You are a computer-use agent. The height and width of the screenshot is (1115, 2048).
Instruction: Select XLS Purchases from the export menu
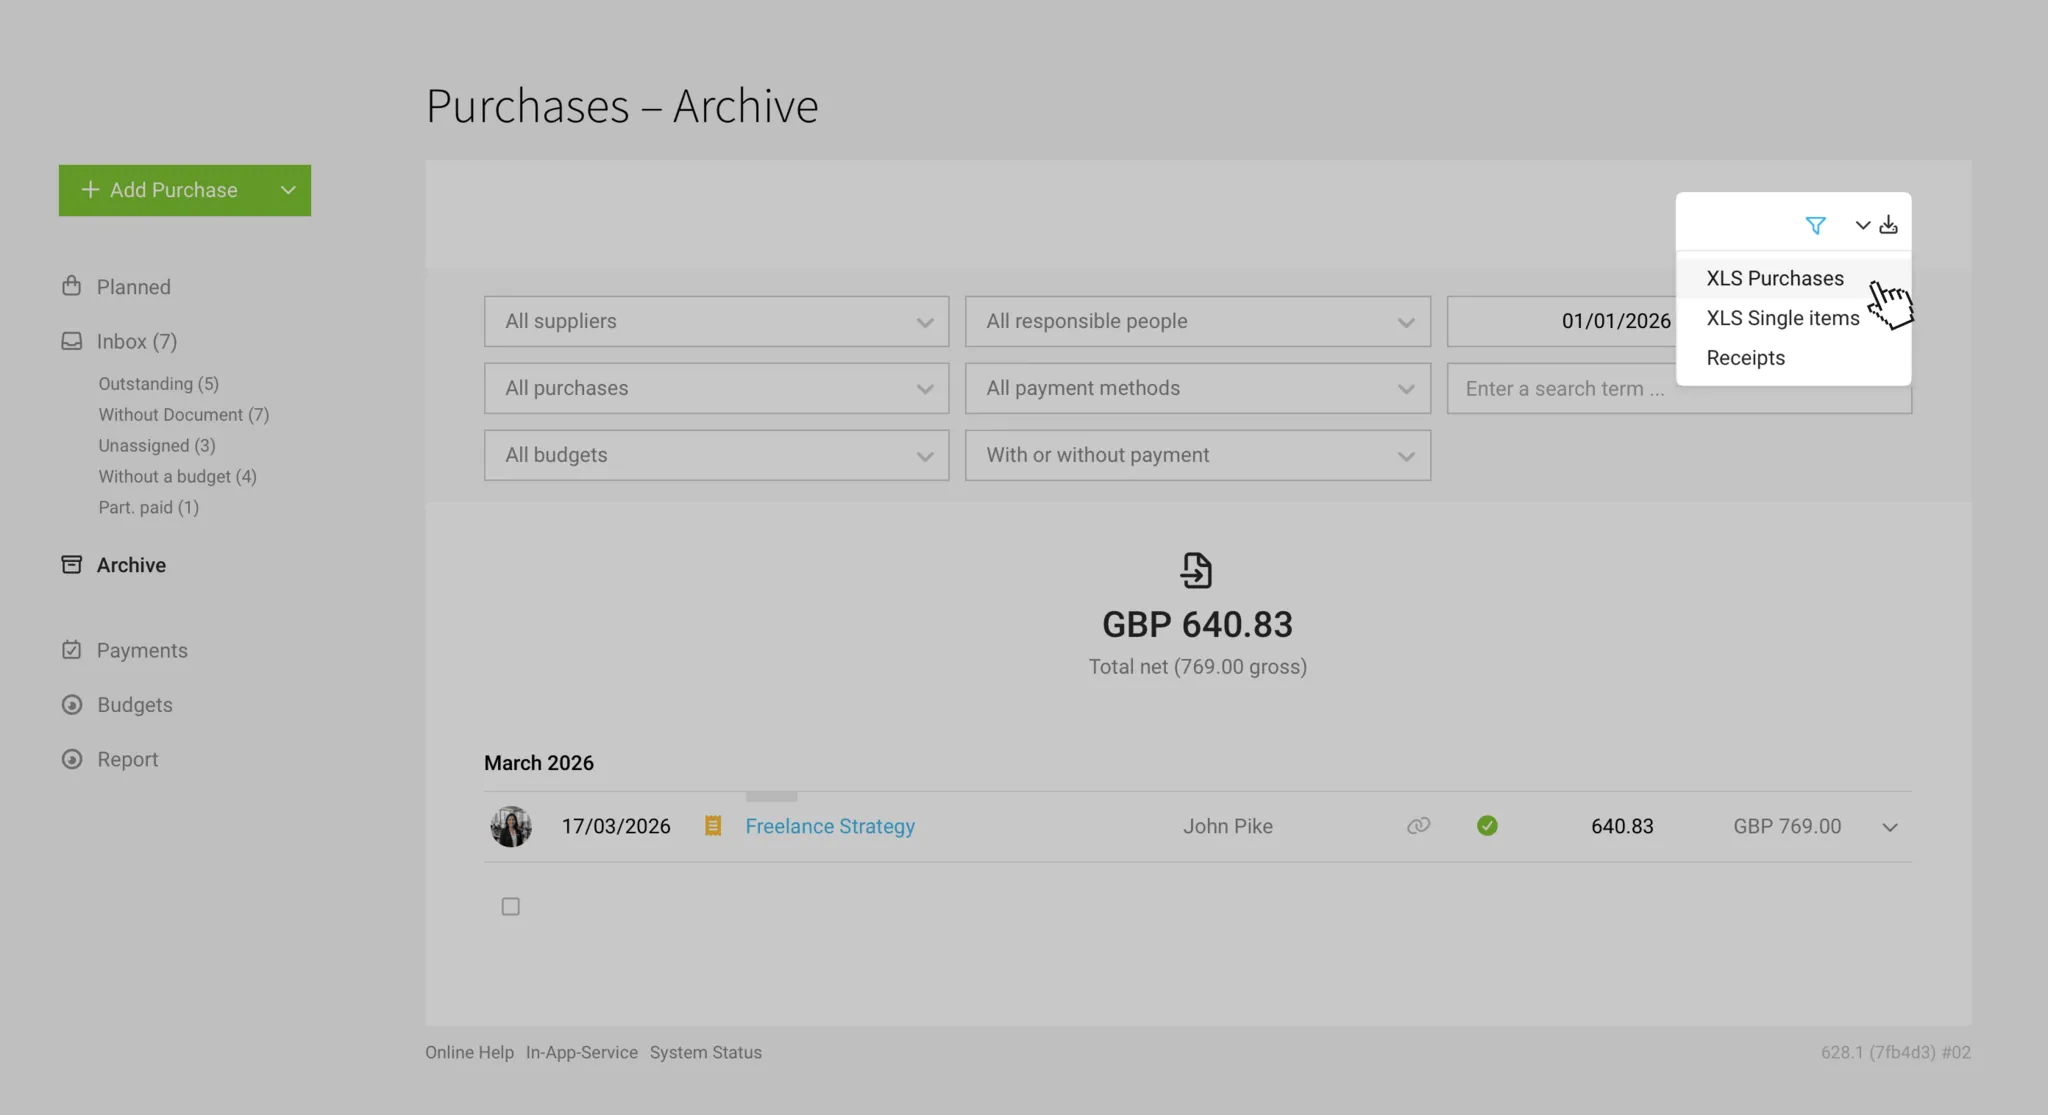click(x=1774, y=278)
